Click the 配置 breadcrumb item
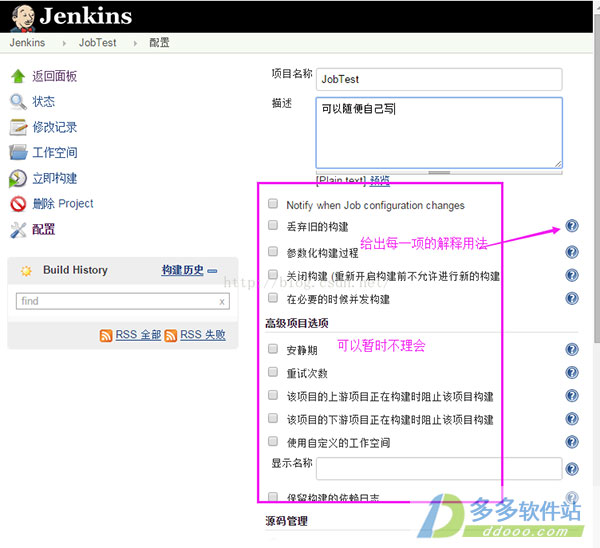 coord(159,42)
